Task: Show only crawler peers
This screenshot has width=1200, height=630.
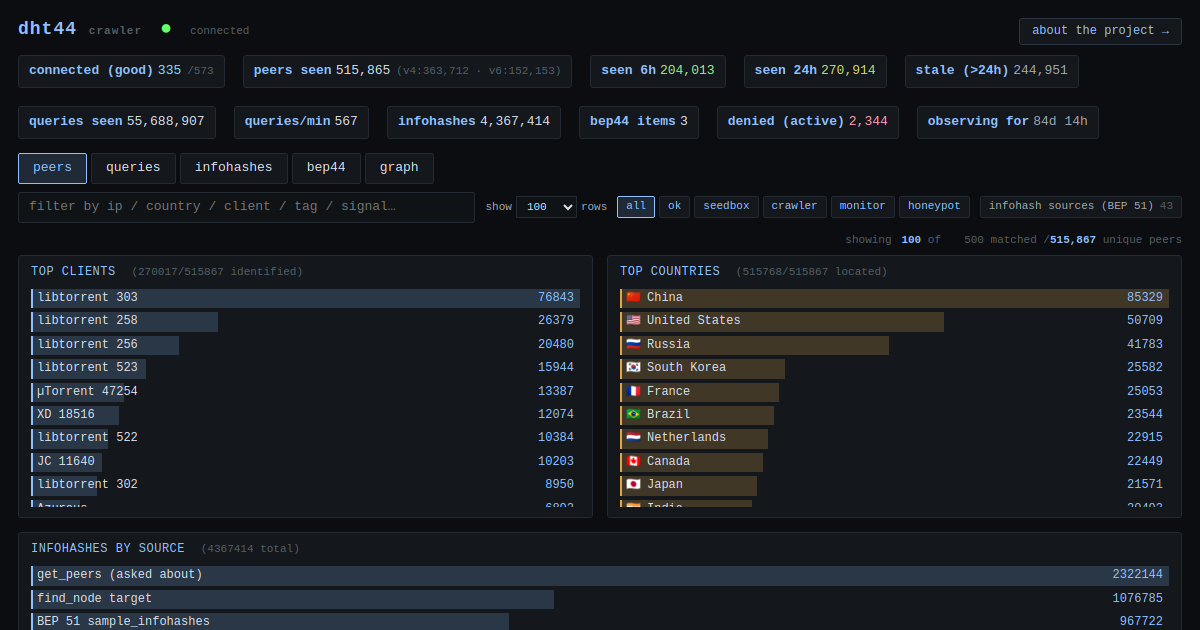Action: (x=795, y=207)
